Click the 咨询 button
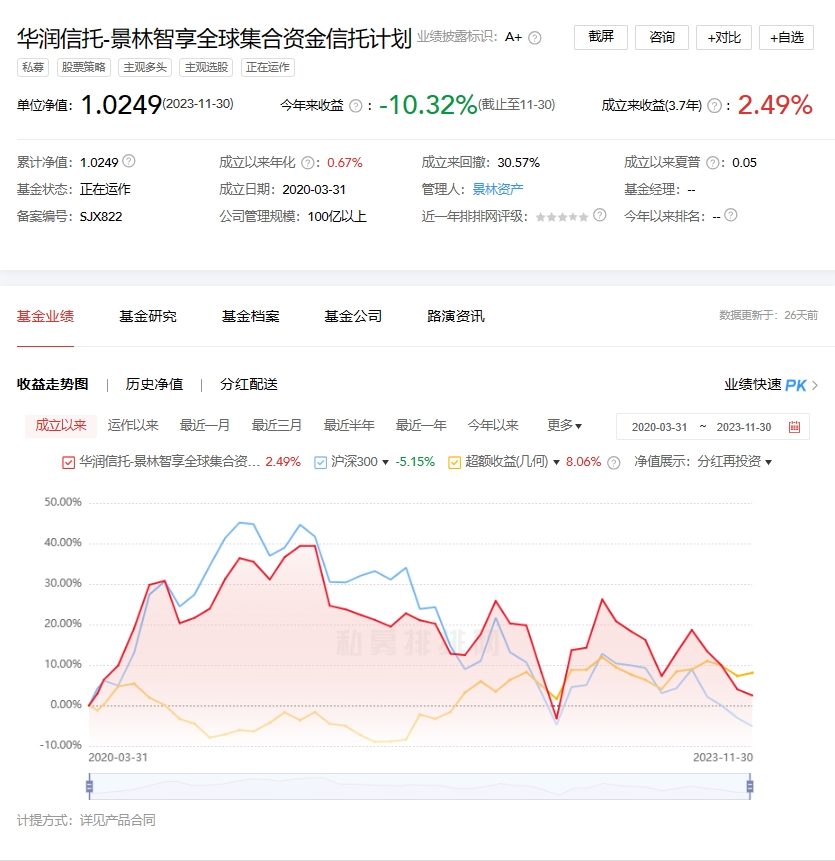The image size is (835, 861). 662,37
